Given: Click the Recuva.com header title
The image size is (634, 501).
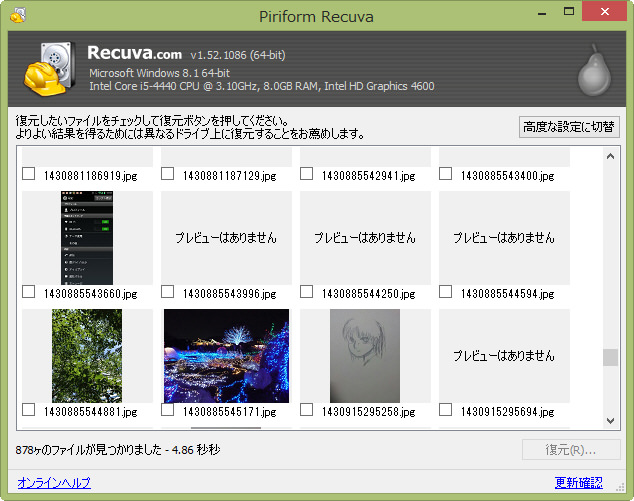Looking at the screenshot, I should pyautogui.click(x=135, y=53).
